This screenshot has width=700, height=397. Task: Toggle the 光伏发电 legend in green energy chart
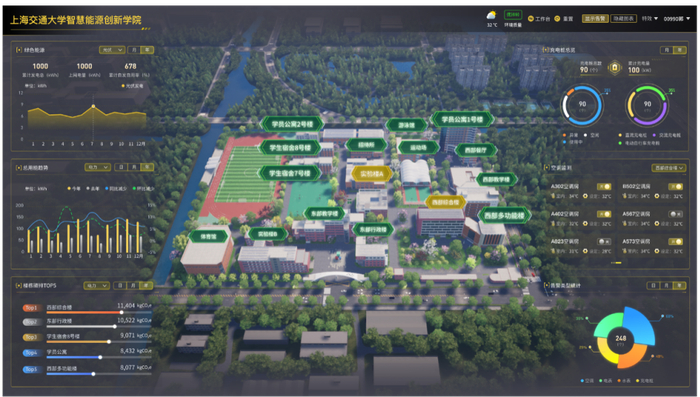133,86
